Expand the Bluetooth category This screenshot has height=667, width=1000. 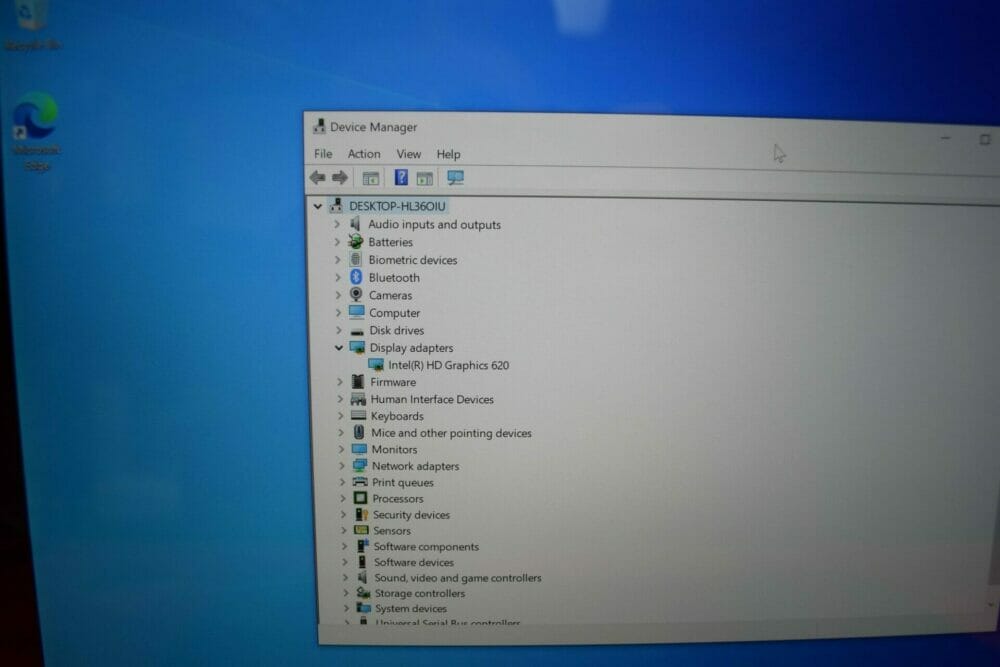[x=337, y=277]
